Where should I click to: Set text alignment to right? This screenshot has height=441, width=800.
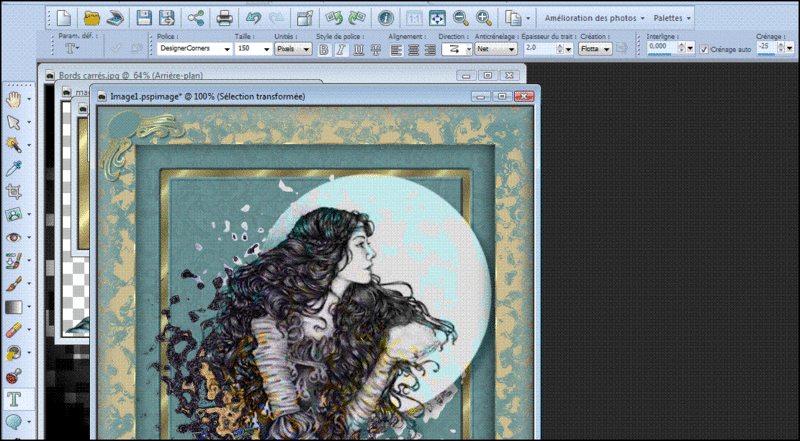pyautogui.click(x=431, y=50)
